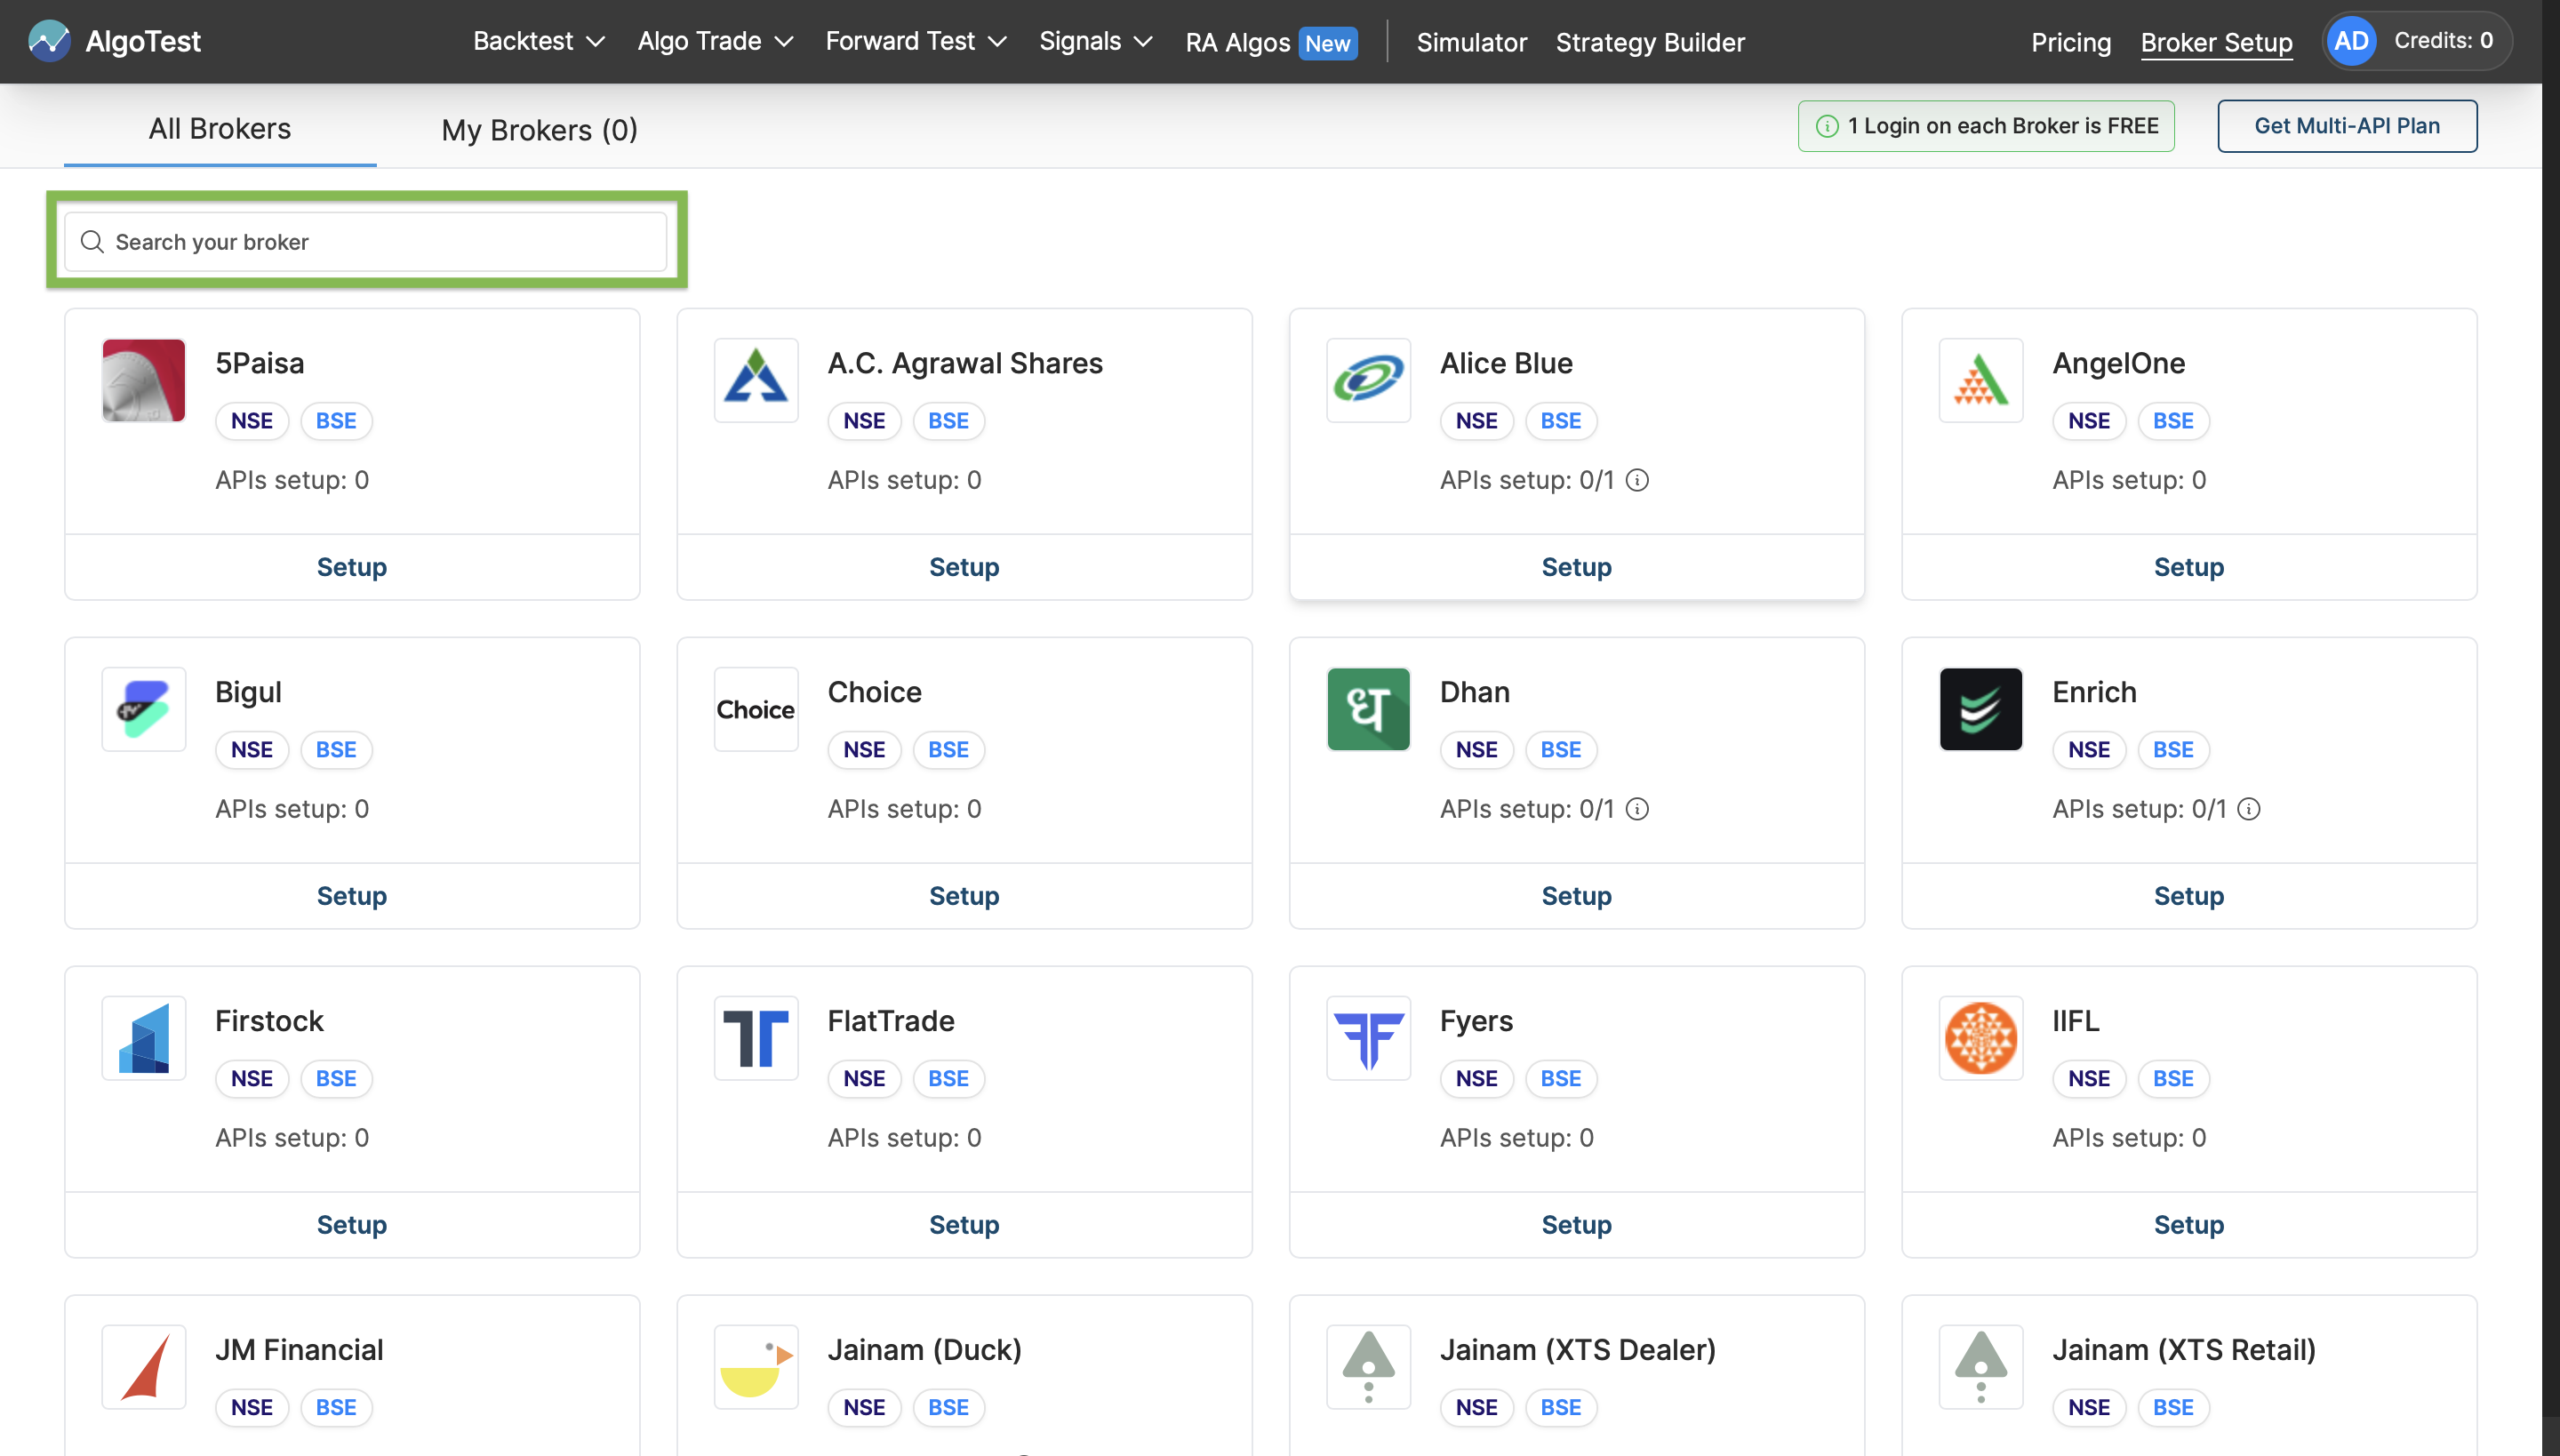Open the AD user avatar

[2351, 41]
